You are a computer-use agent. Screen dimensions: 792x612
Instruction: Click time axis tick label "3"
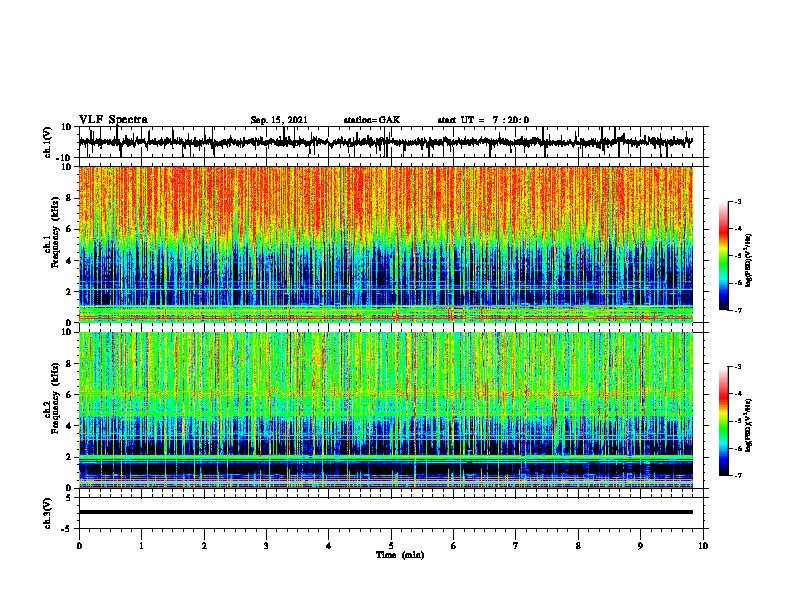point(266,546)
